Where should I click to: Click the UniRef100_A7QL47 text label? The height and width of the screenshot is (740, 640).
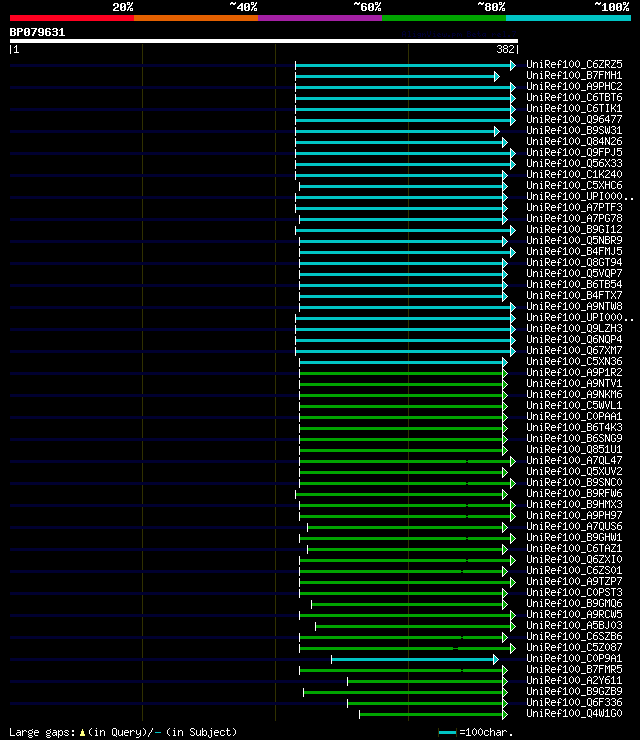point(574,460)
